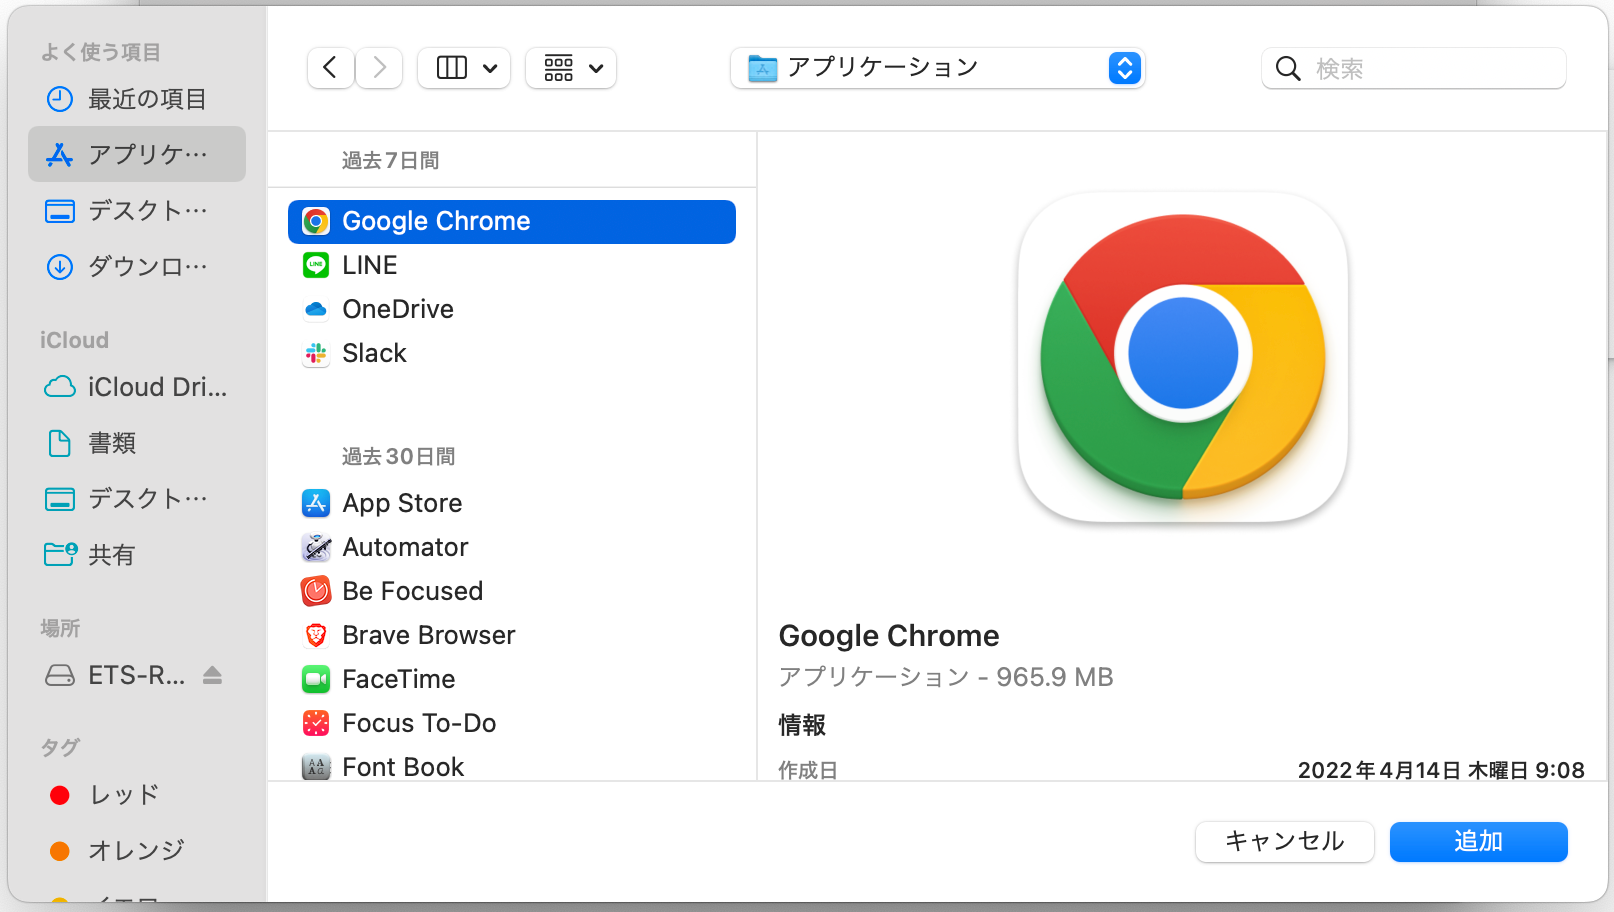Click the App Store app icon
The width and height of the screenshot is (1614, 912).
(316, 503)
